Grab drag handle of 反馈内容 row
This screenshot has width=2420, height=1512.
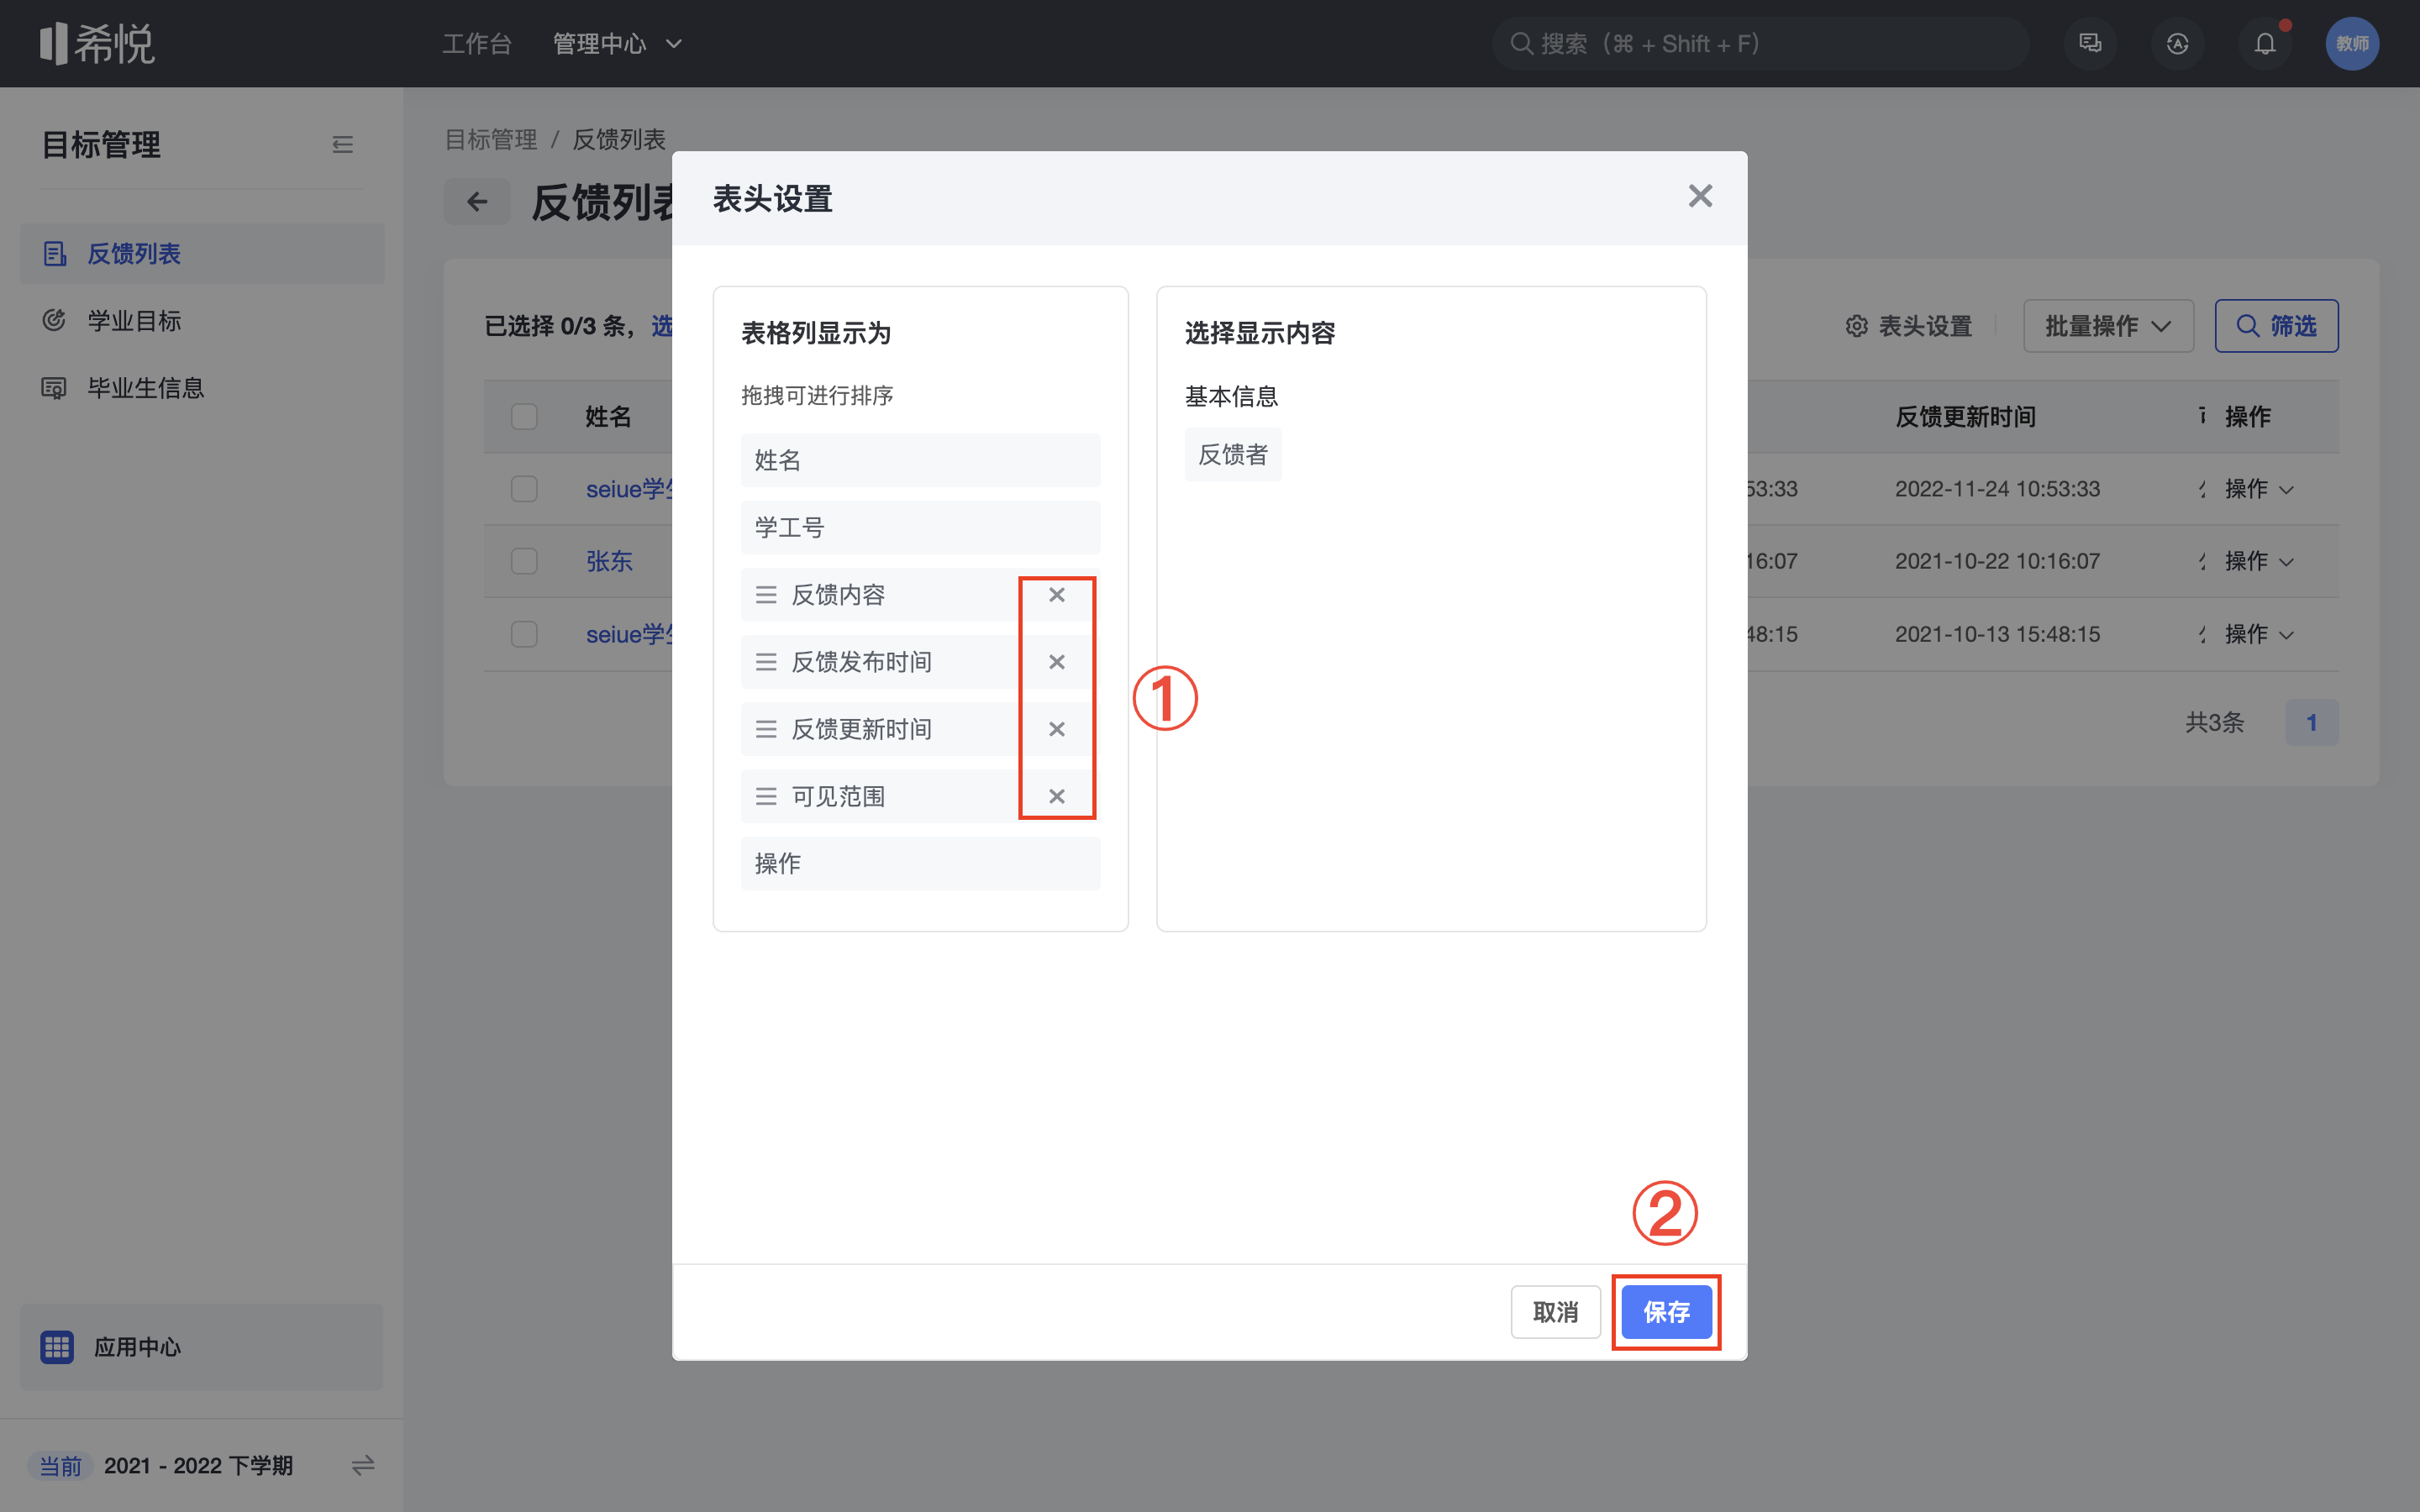(x=766, y=595)
